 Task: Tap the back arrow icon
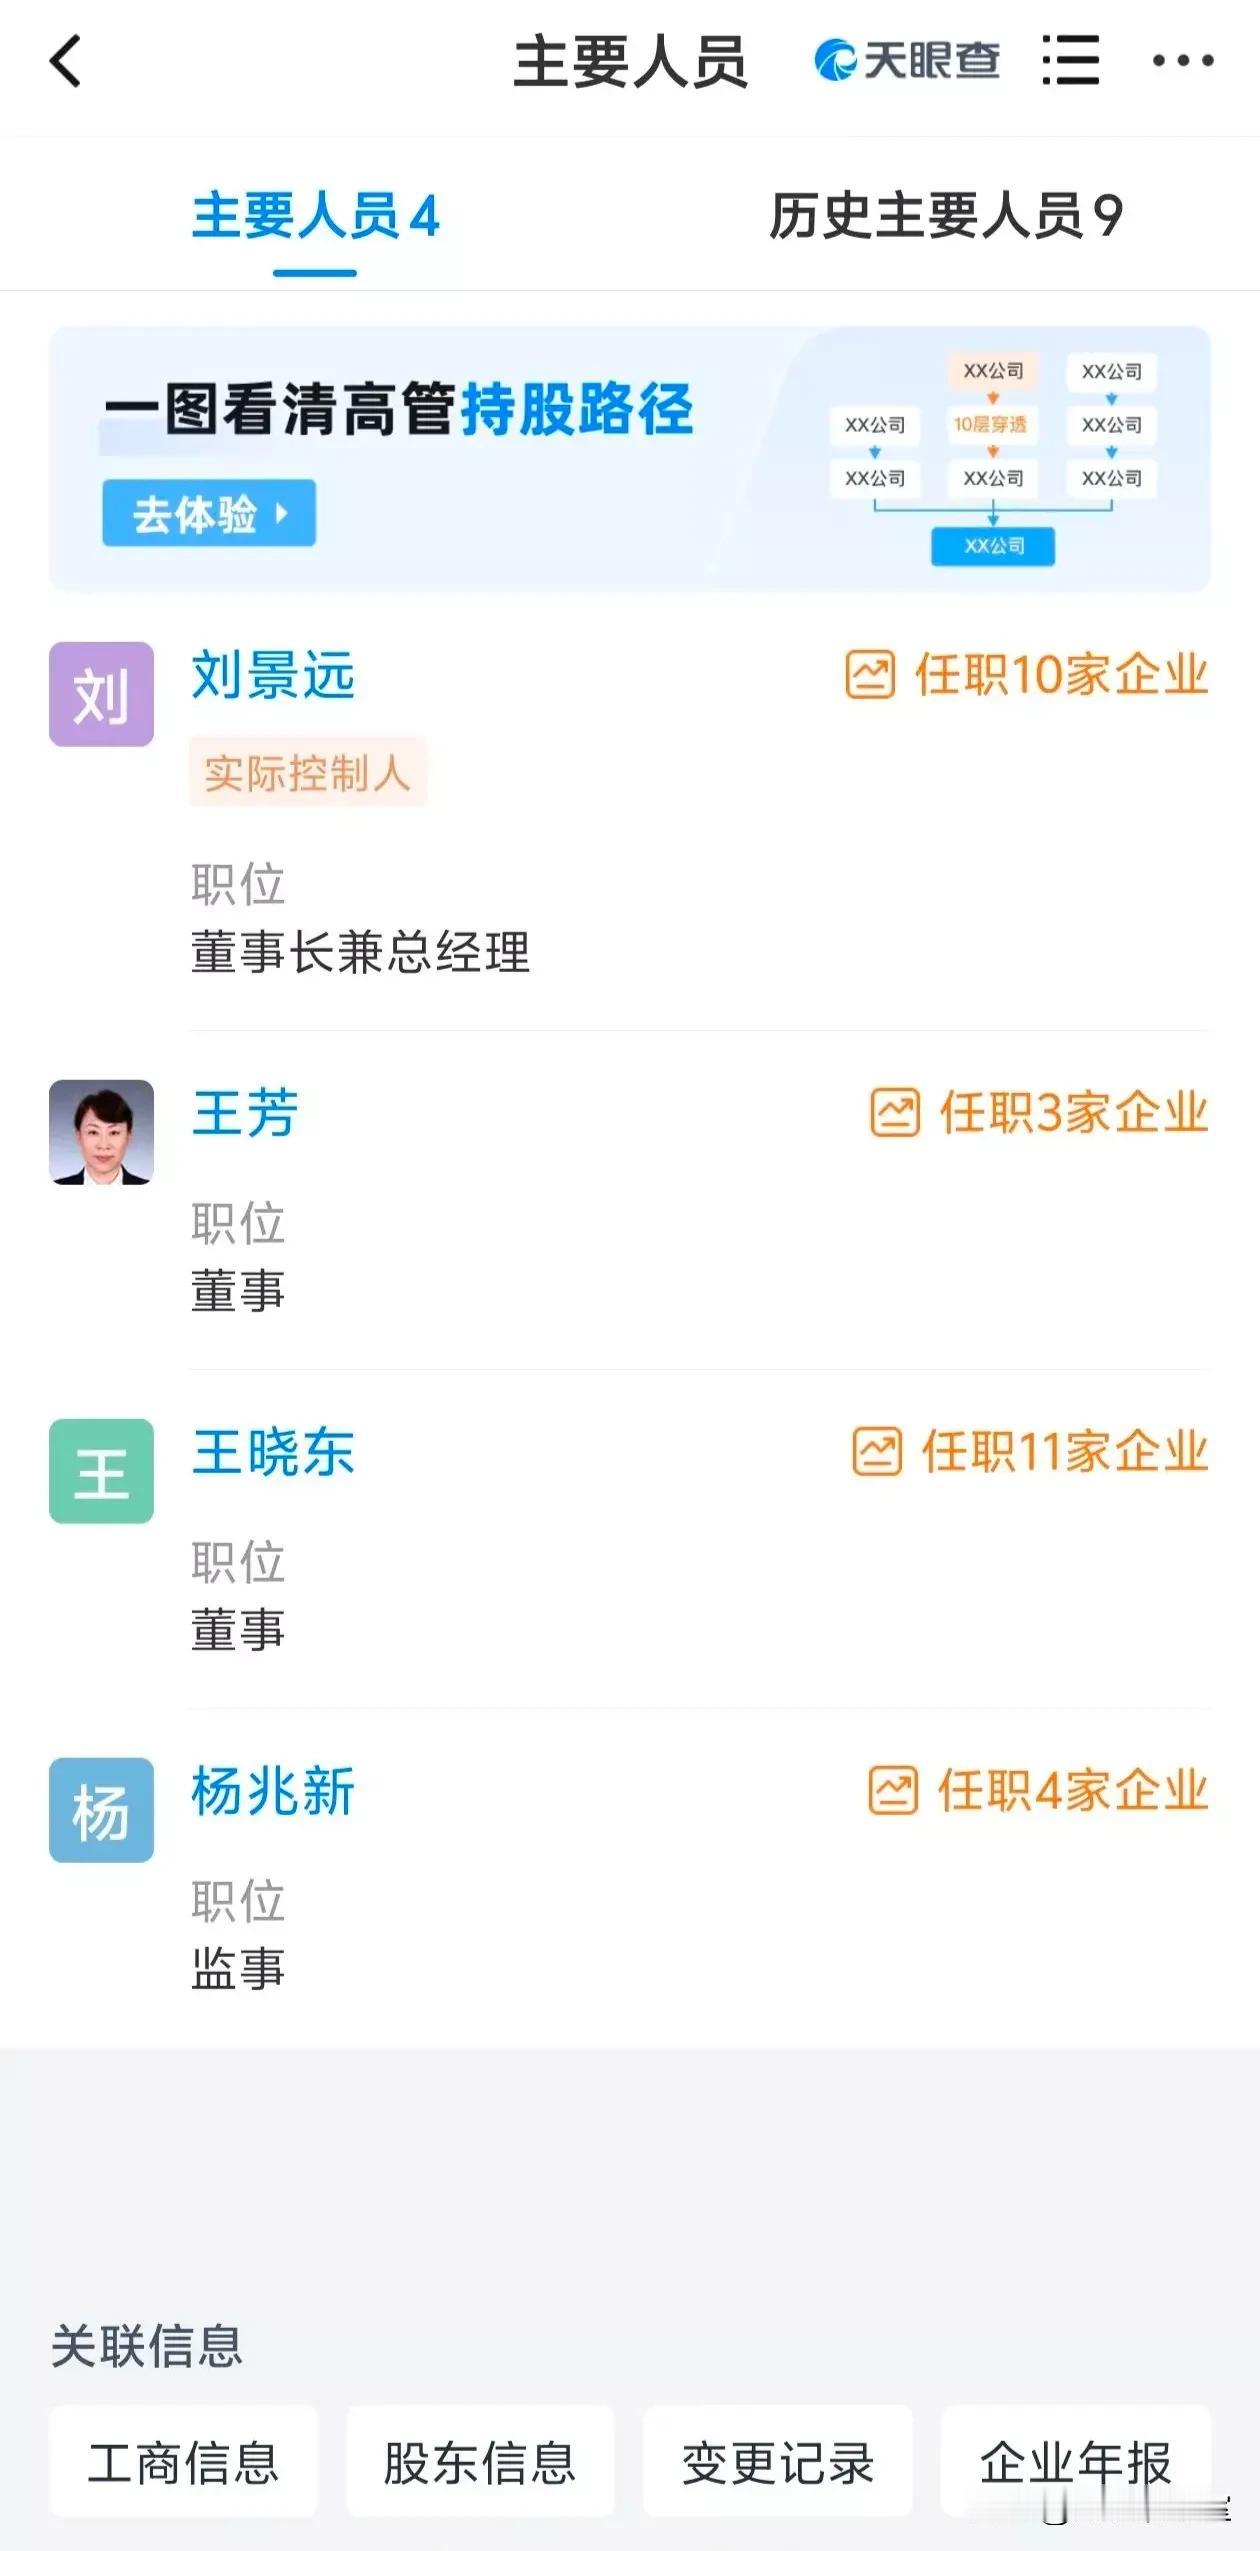click(x=65, y=61)
